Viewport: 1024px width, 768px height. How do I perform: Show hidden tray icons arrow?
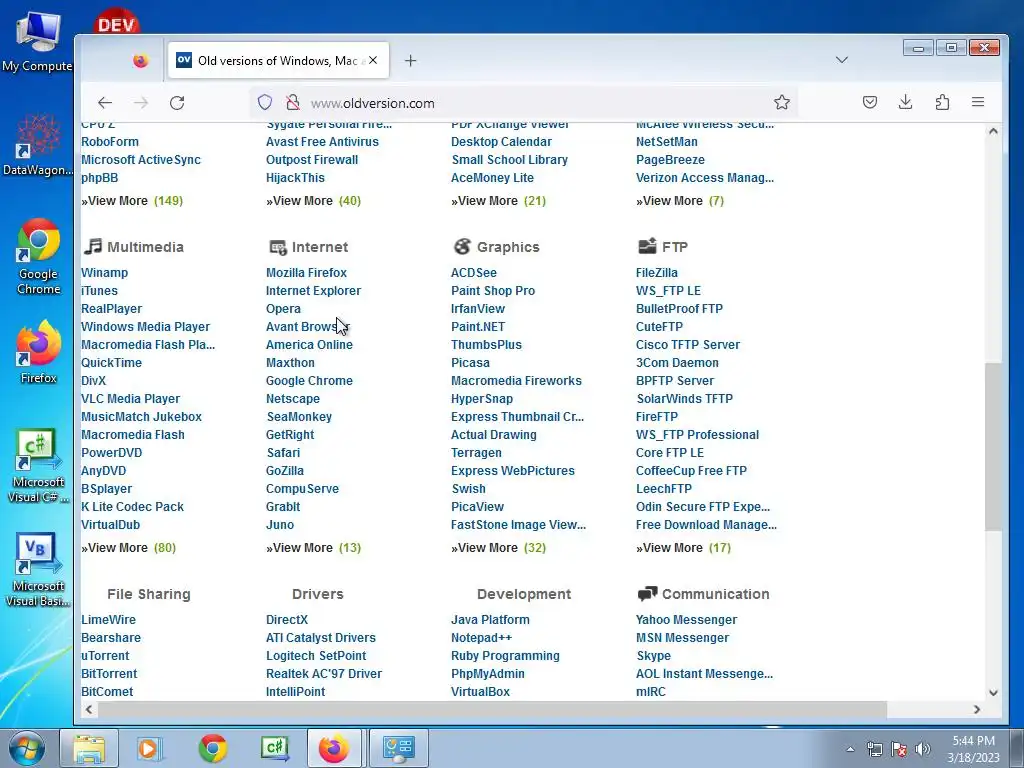[x=850, y=749]
